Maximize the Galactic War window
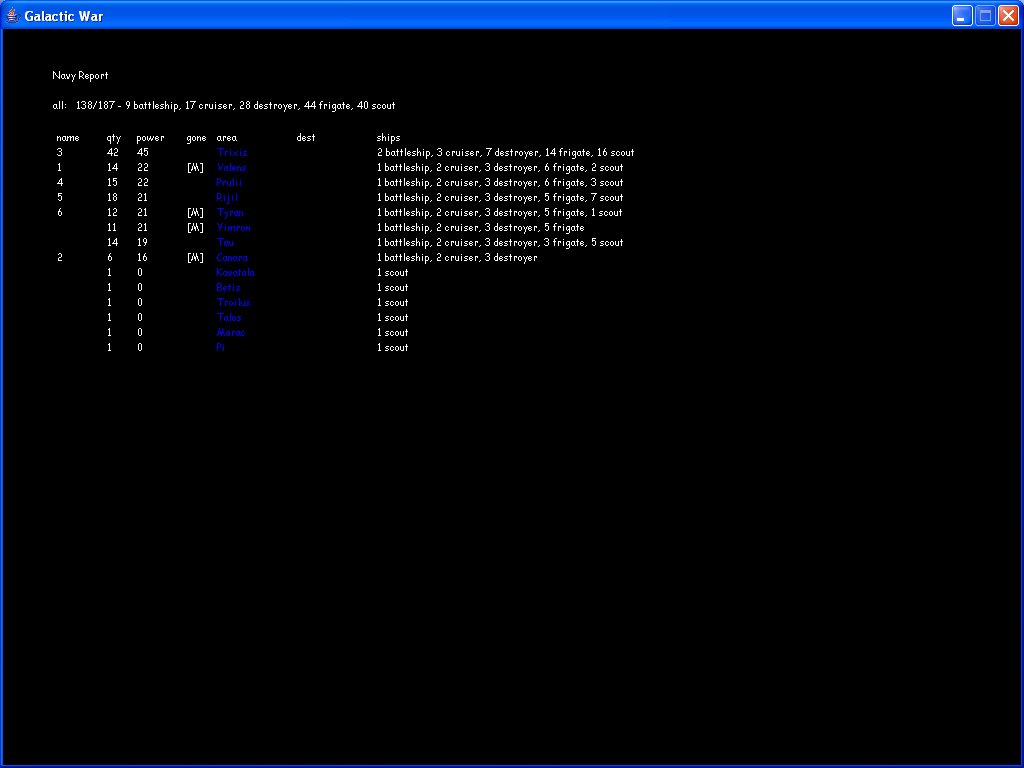Screen dimensions: 1024x768 (x=985, y=16)
